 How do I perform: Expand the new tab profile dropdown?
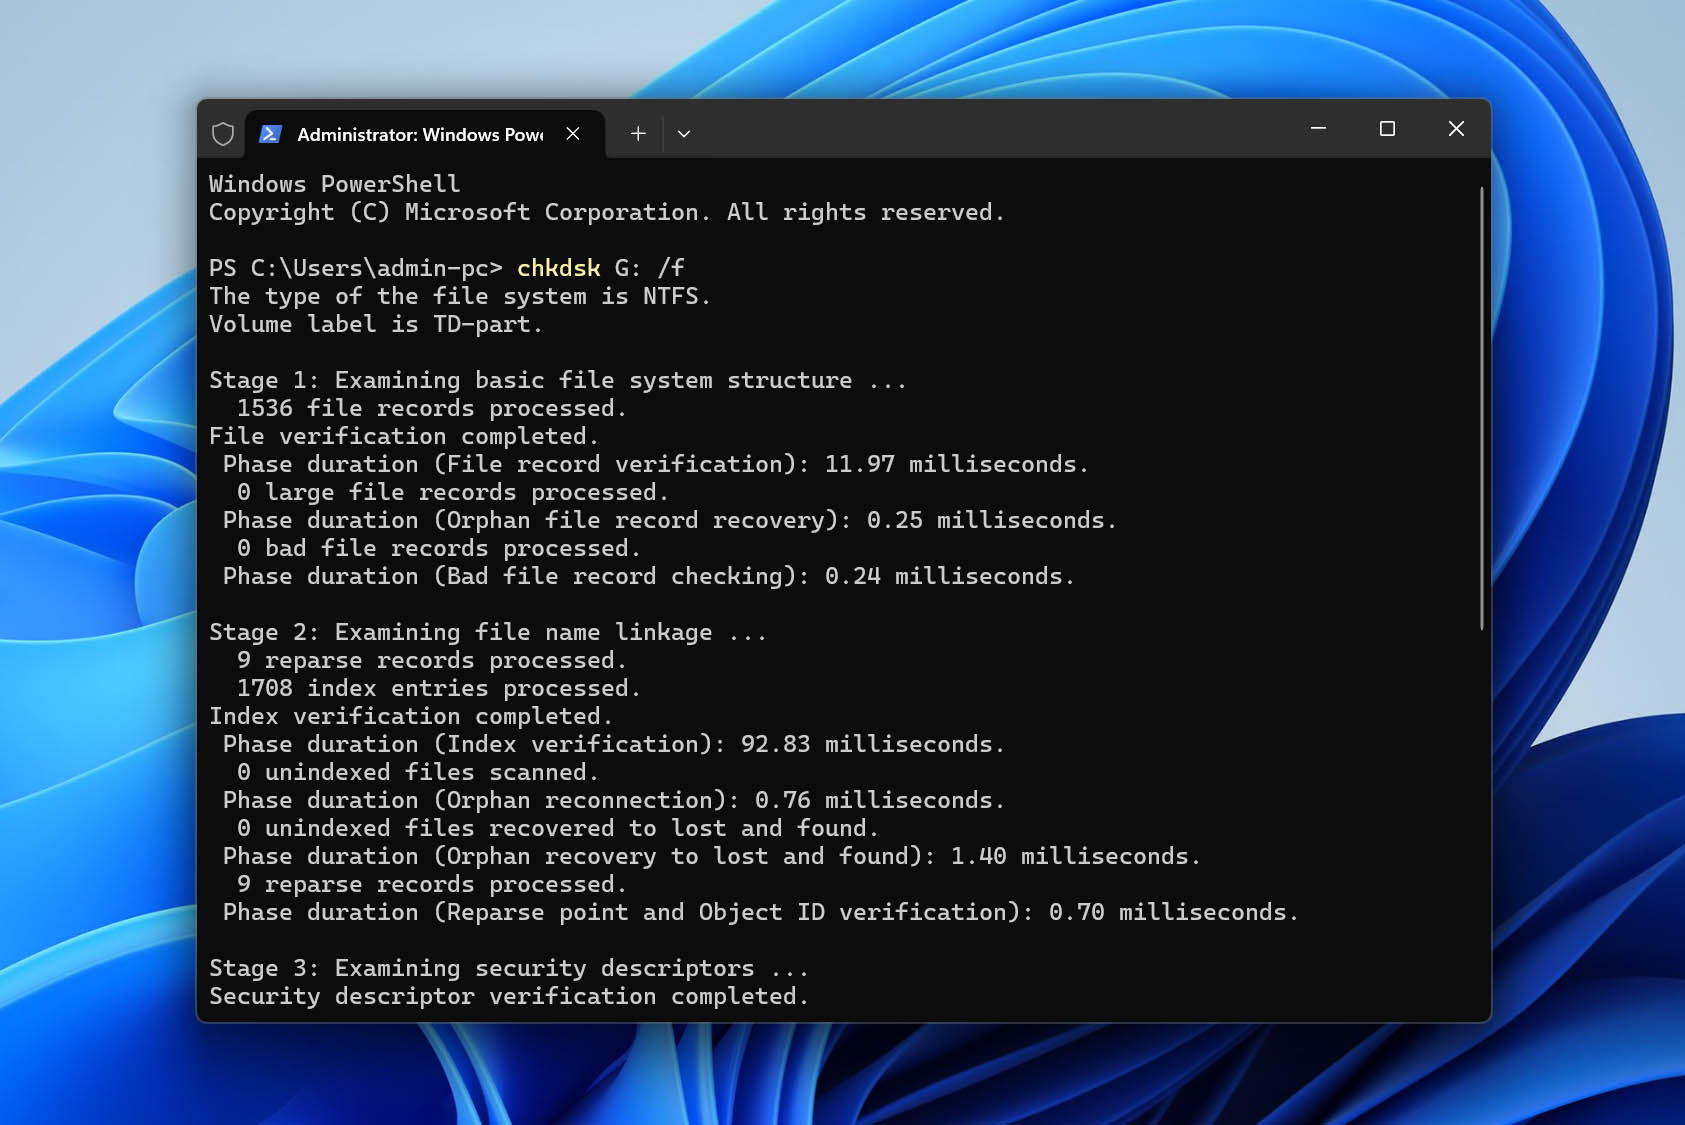(x=684, y=133)
